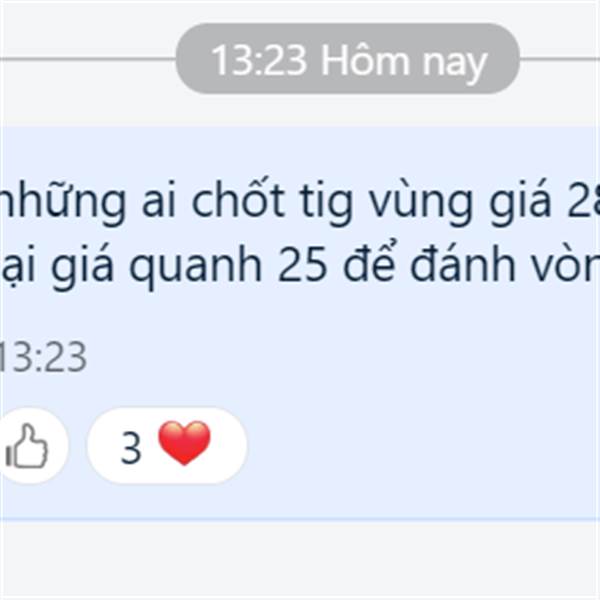Click the word 'nay' in date pill
The image size is (600, 600).
(455, 64)
